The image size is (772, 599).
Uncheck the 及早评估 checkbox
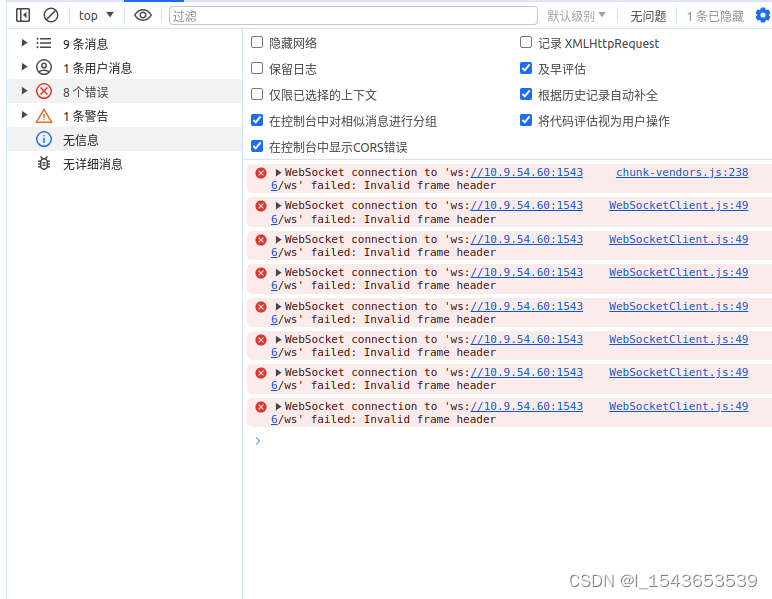point(526,68)
